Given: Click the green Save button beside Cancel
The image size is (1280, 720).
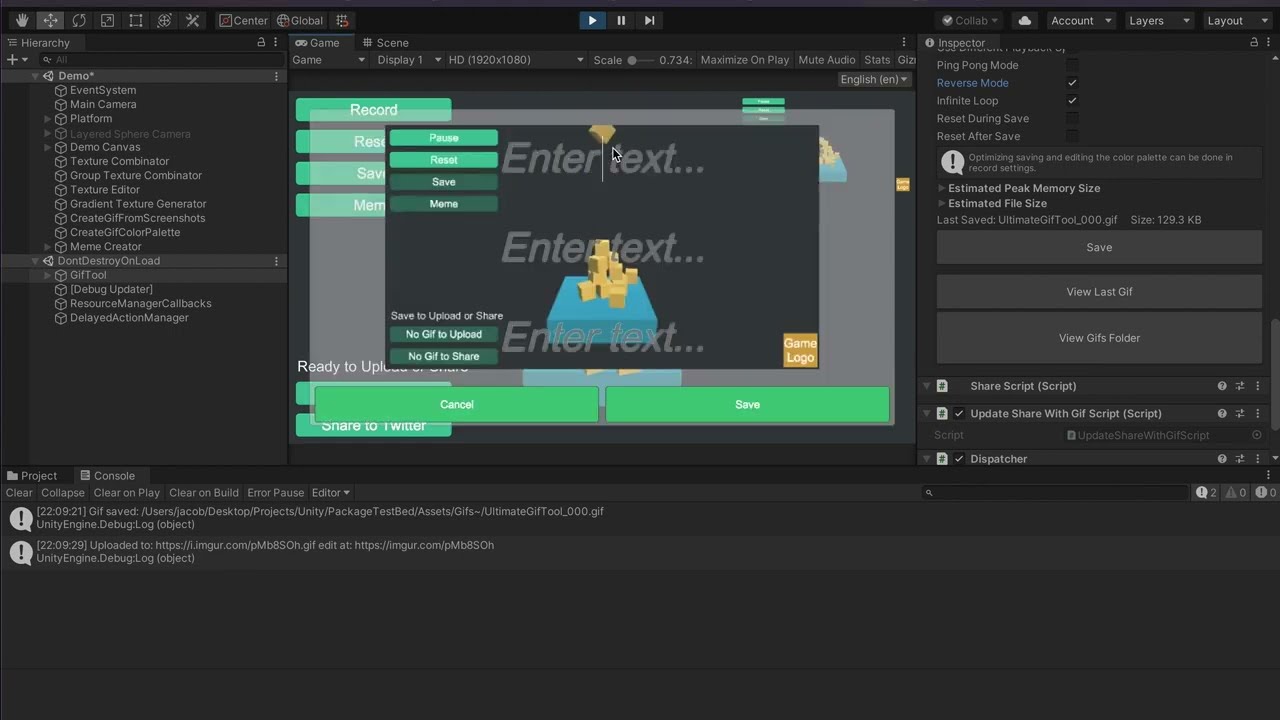Looking at the screenshot, I should [747, 405].
